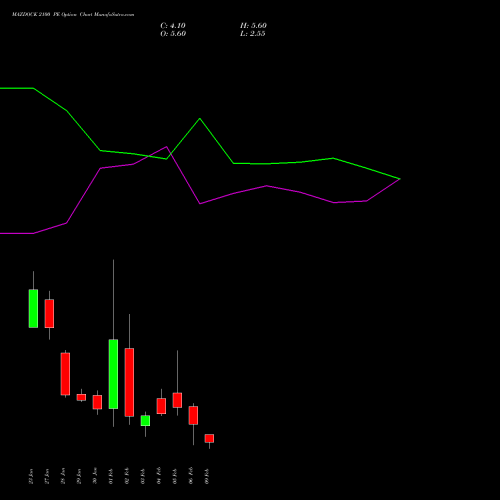Click the close value C: 4.10
The height and width of the screenshot is (500, 500).
click(x=173, y=26)
